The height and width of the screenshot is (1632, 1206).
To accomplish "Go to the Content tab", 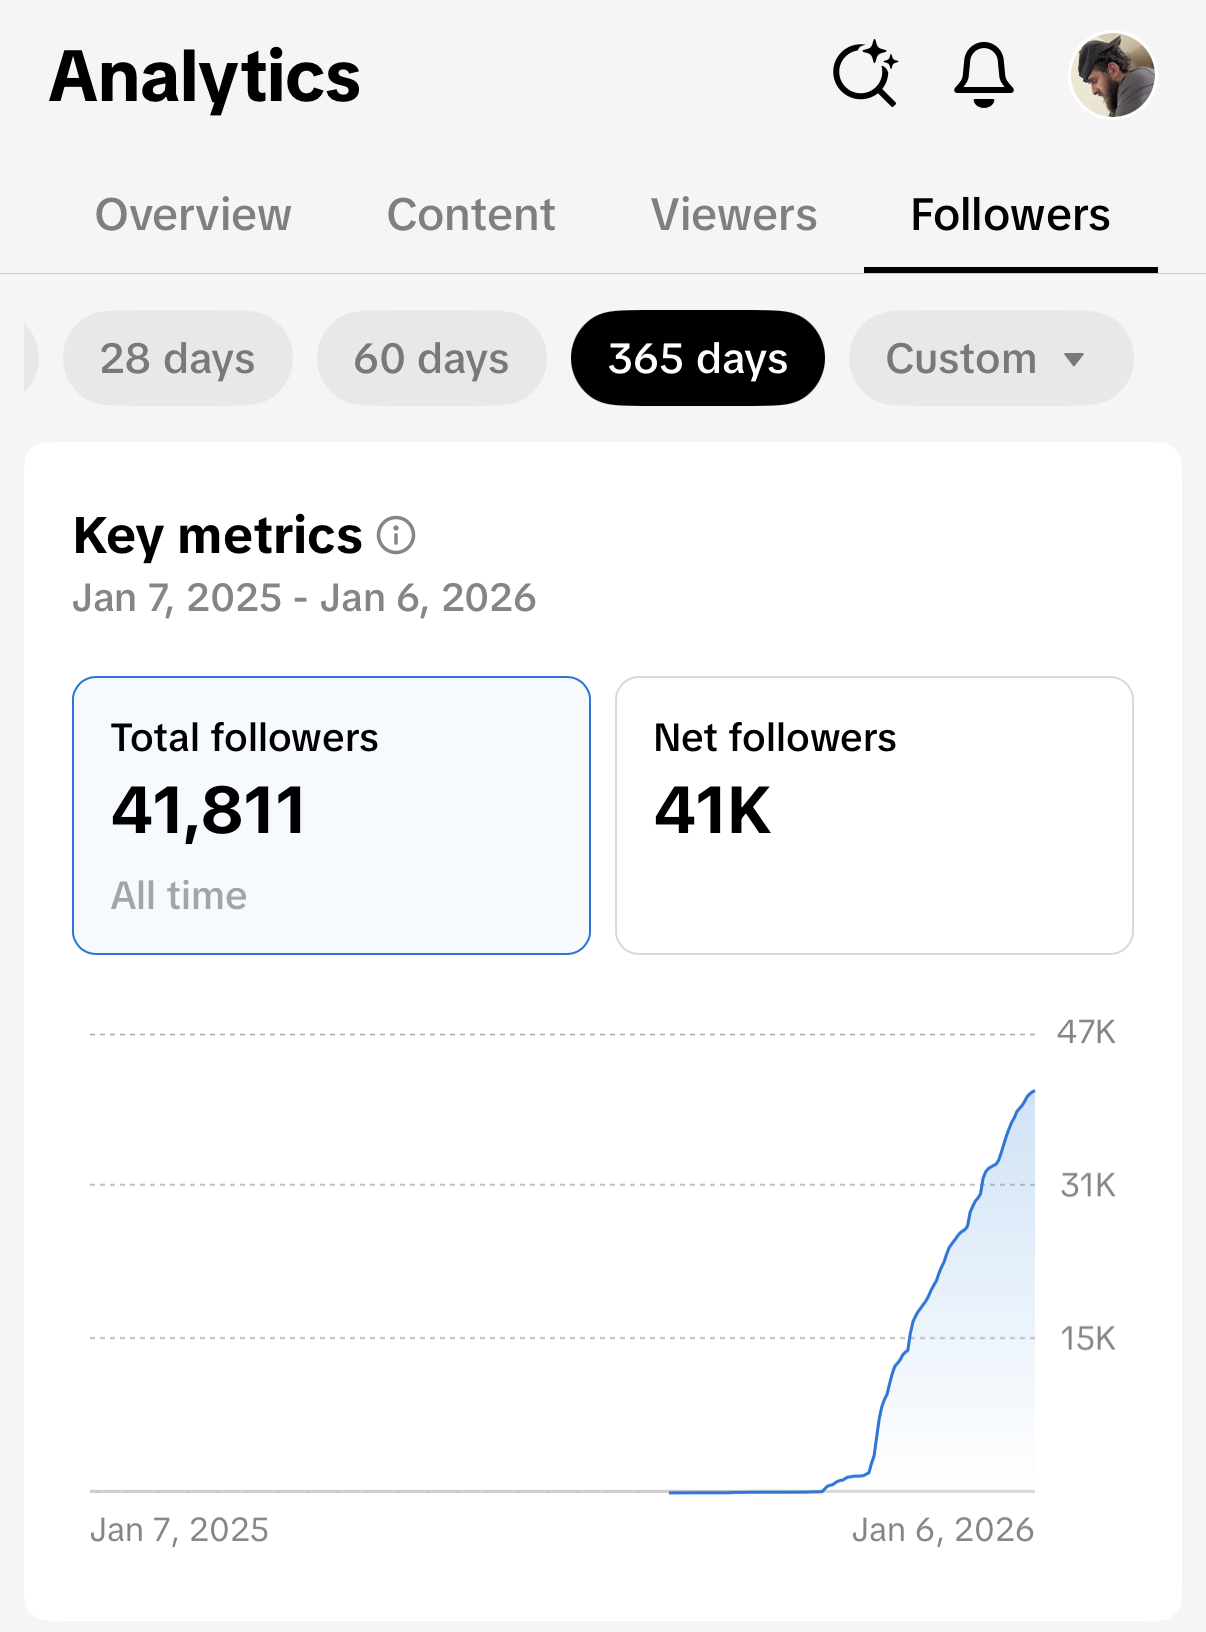I will [471, 215].
